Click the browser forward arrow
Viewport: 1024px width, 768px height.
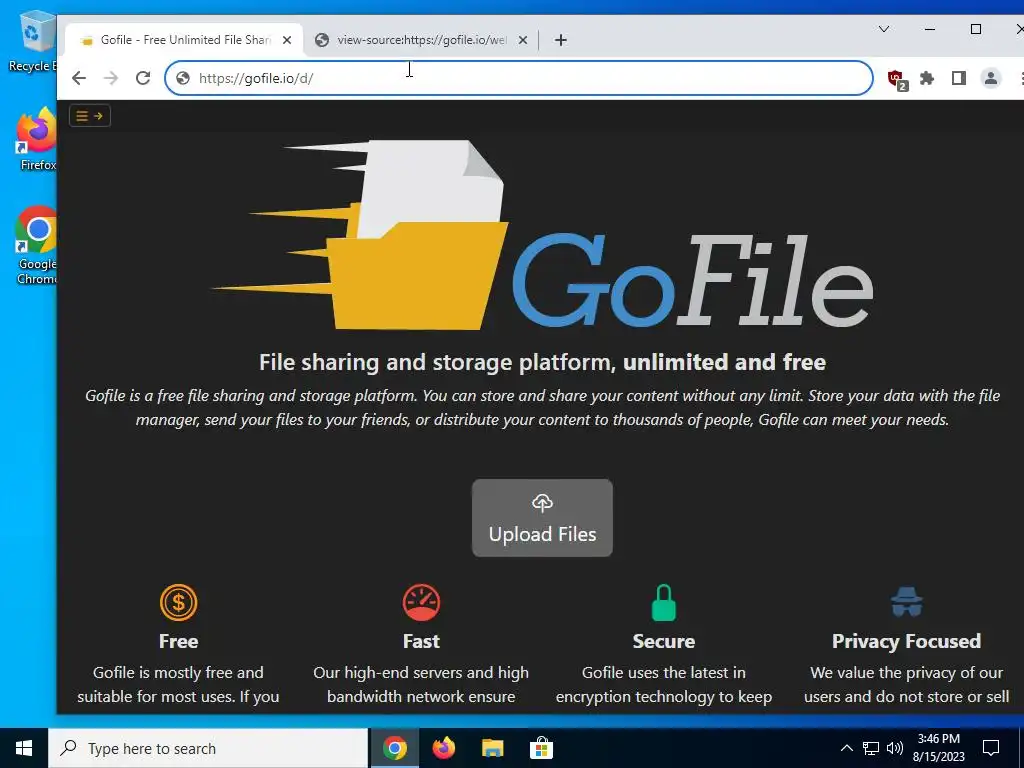(111, 78)
